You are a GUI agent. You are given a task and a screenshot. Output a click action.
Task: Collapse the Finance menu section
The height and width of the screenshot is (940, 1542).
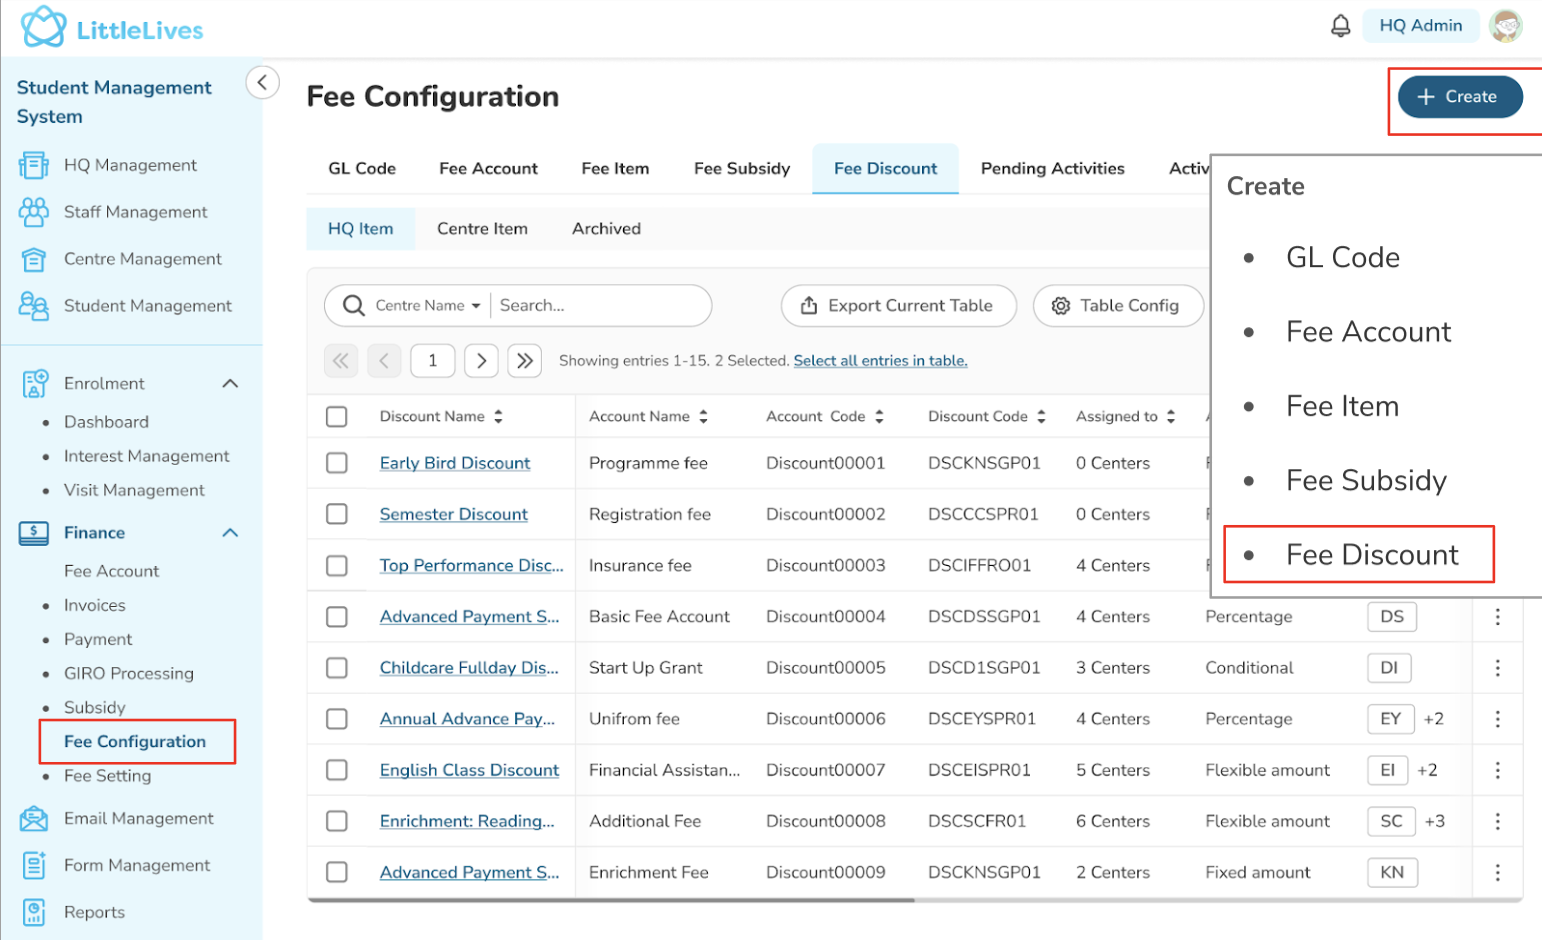click(230, 533)
